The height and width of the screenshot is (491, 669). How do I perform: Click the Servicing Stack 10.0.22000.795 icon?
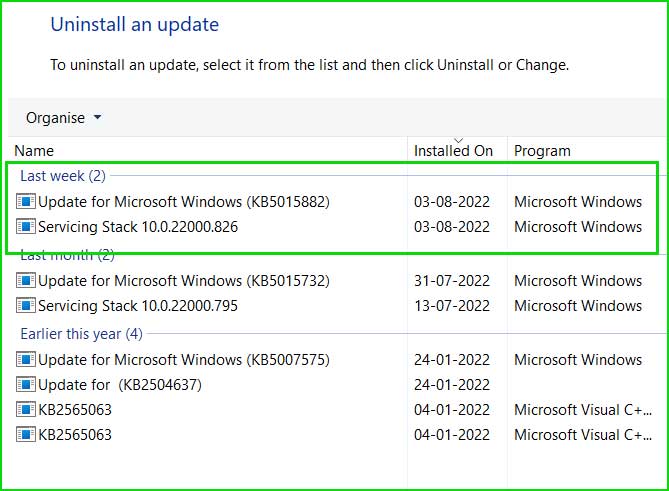(x=26, y=305)
